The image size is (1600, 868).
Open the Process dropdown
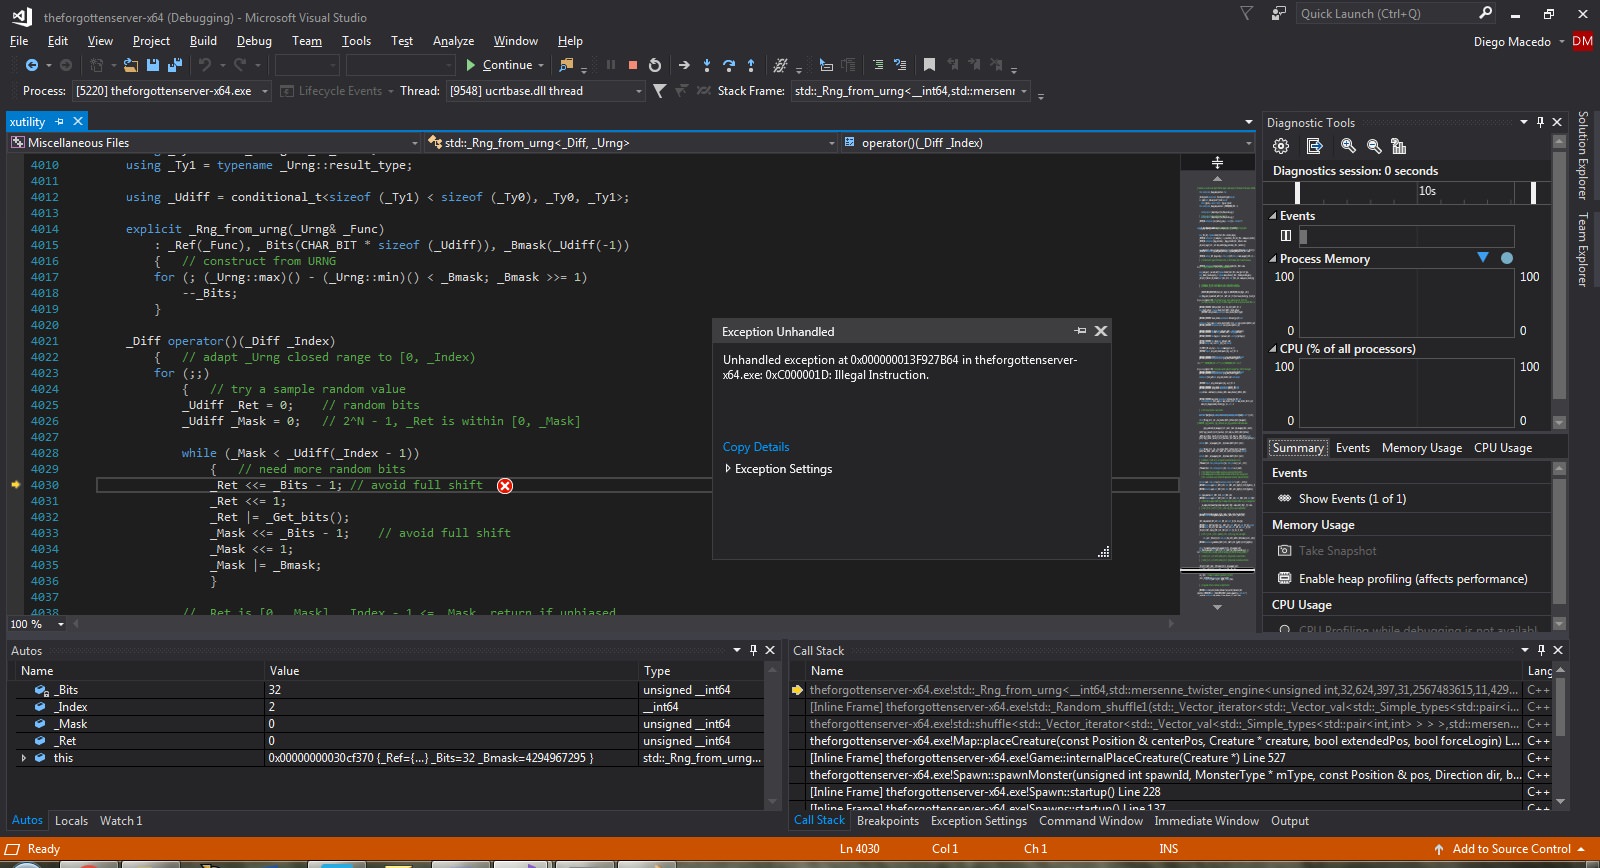pos(265,91)
